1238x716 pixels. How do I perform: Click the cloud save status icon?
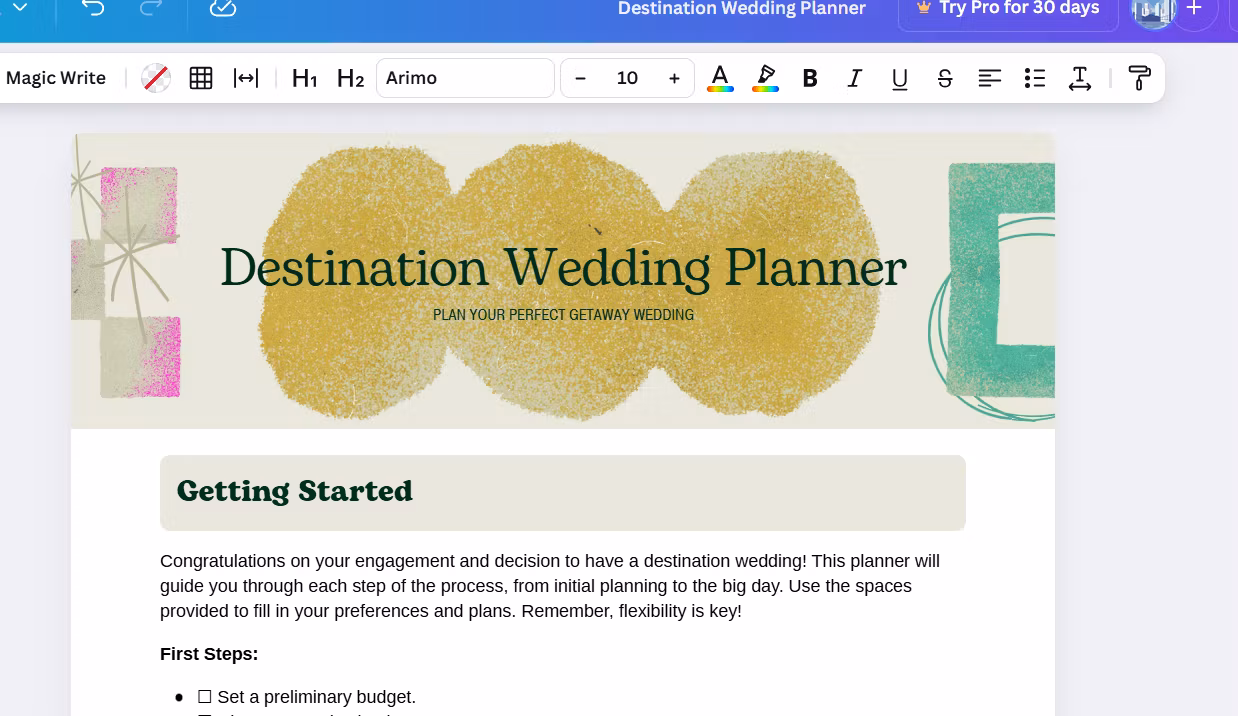222,8
